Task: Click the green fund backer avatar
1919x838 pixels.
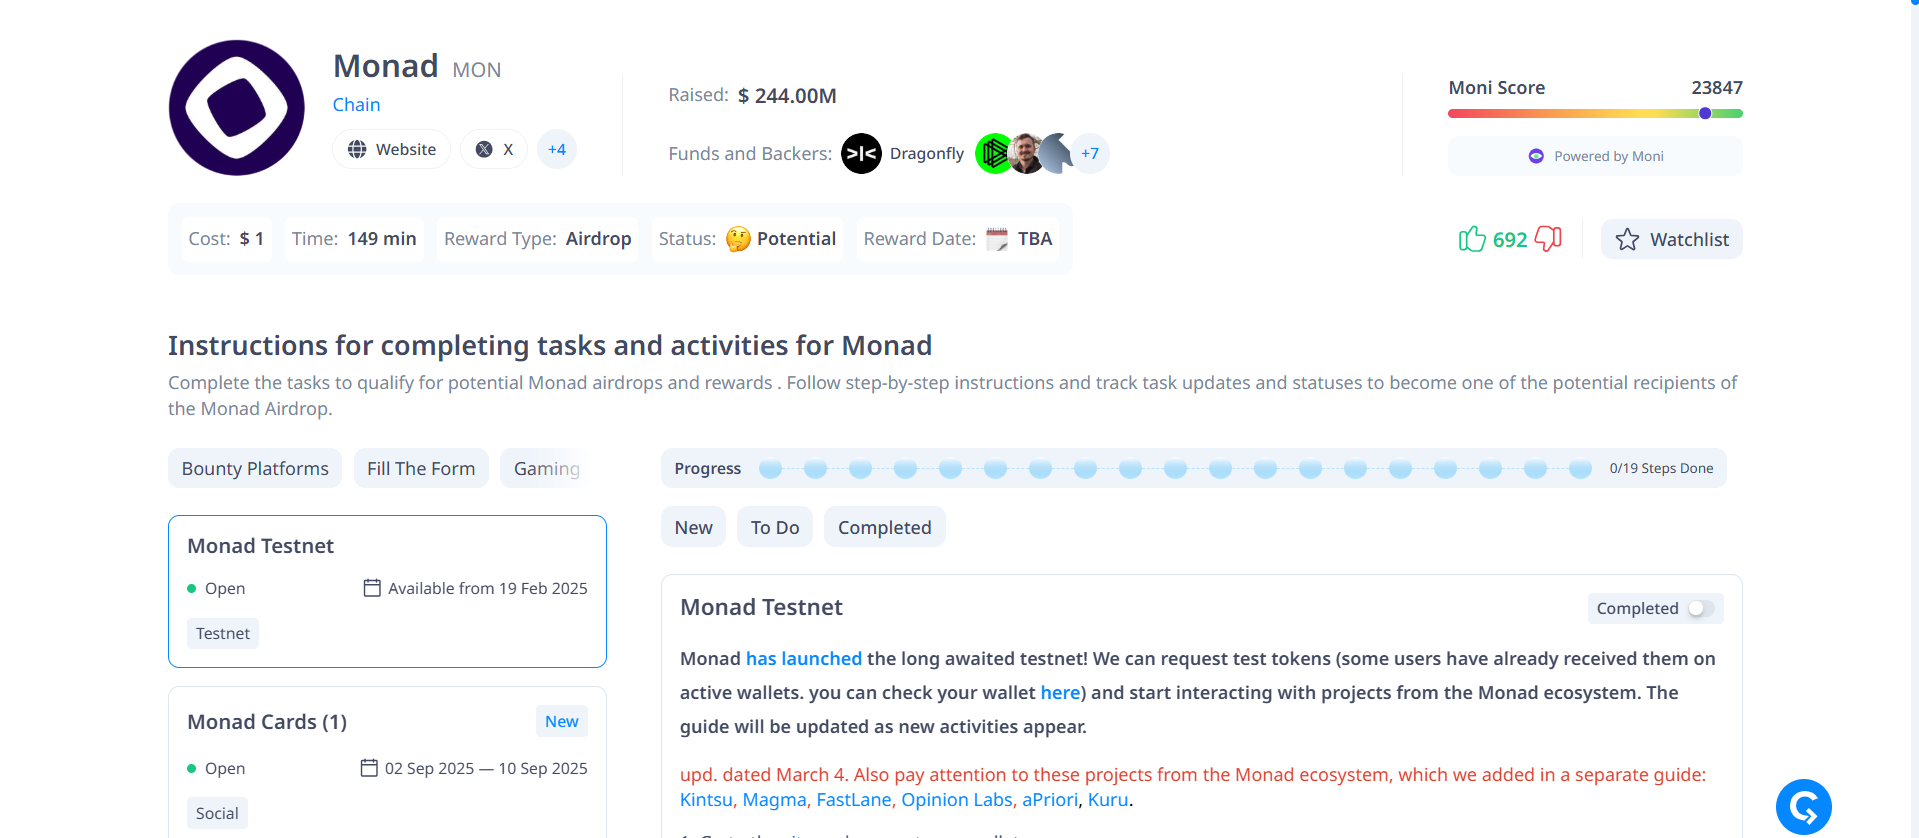Action: point(993,154)
